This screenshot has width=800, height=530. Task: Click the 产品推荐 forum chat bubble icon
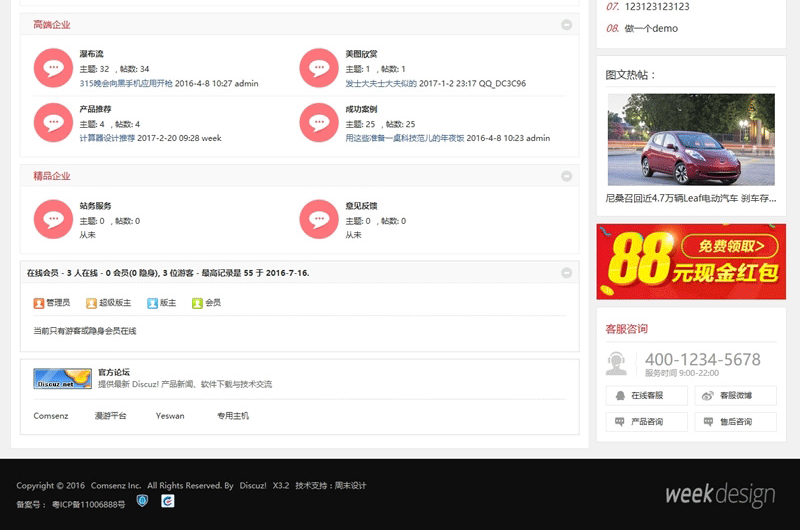53,122
